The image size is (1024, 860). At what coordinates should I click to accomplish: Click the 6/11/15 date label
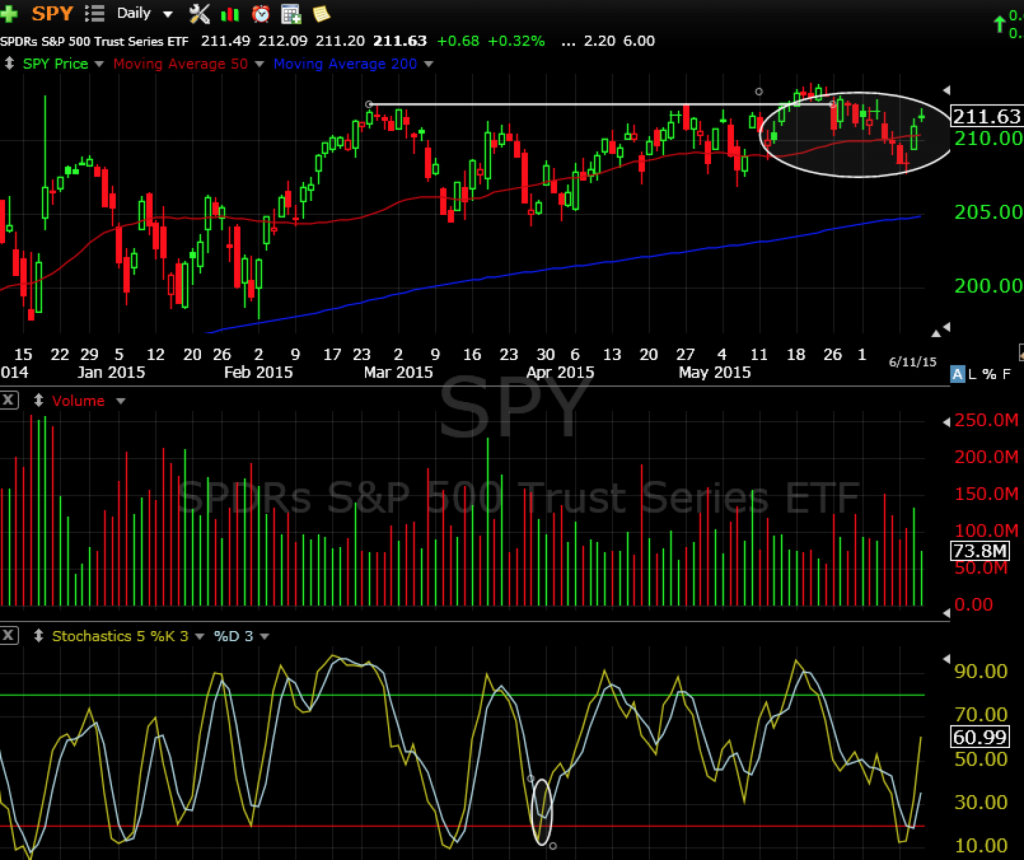pyautogui.click(x=913, y=362)
